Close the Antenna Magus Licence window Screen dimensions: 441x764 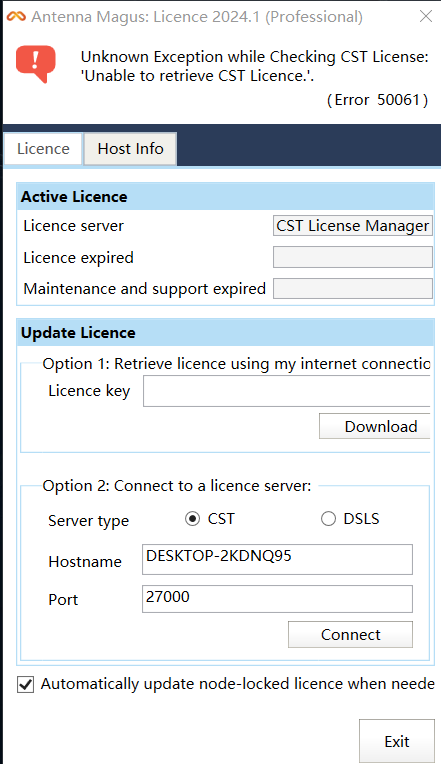tap(426, 17)
